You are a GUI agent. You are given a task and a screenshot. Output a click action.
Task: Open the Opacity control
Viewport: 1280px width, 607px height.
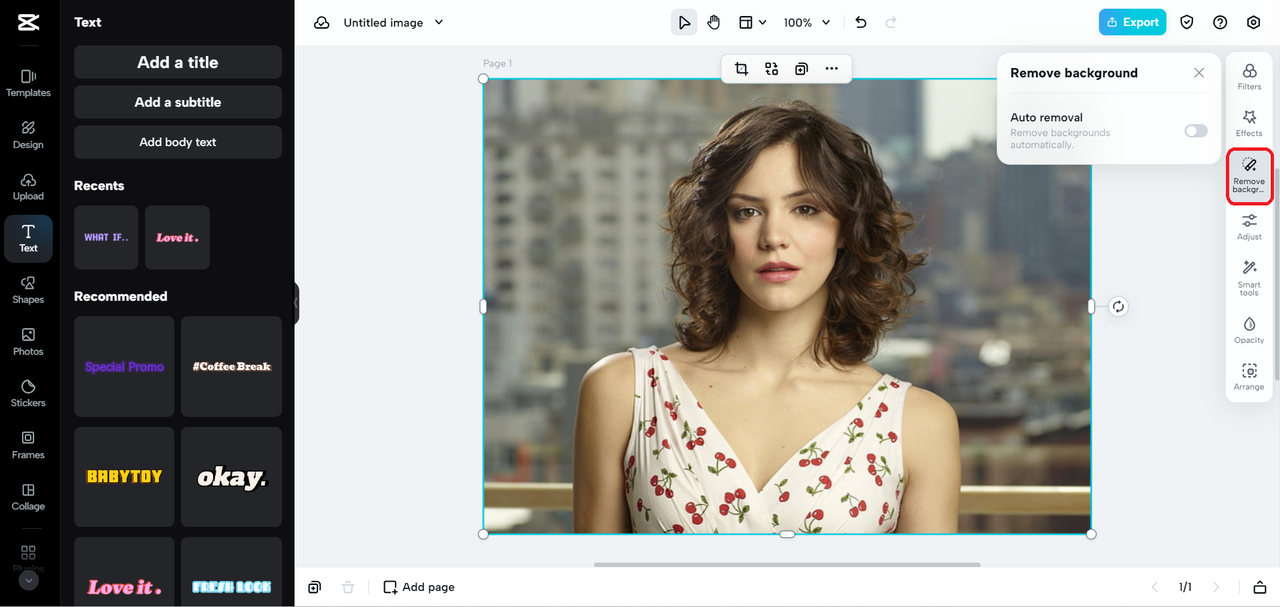click(1249, 329)
